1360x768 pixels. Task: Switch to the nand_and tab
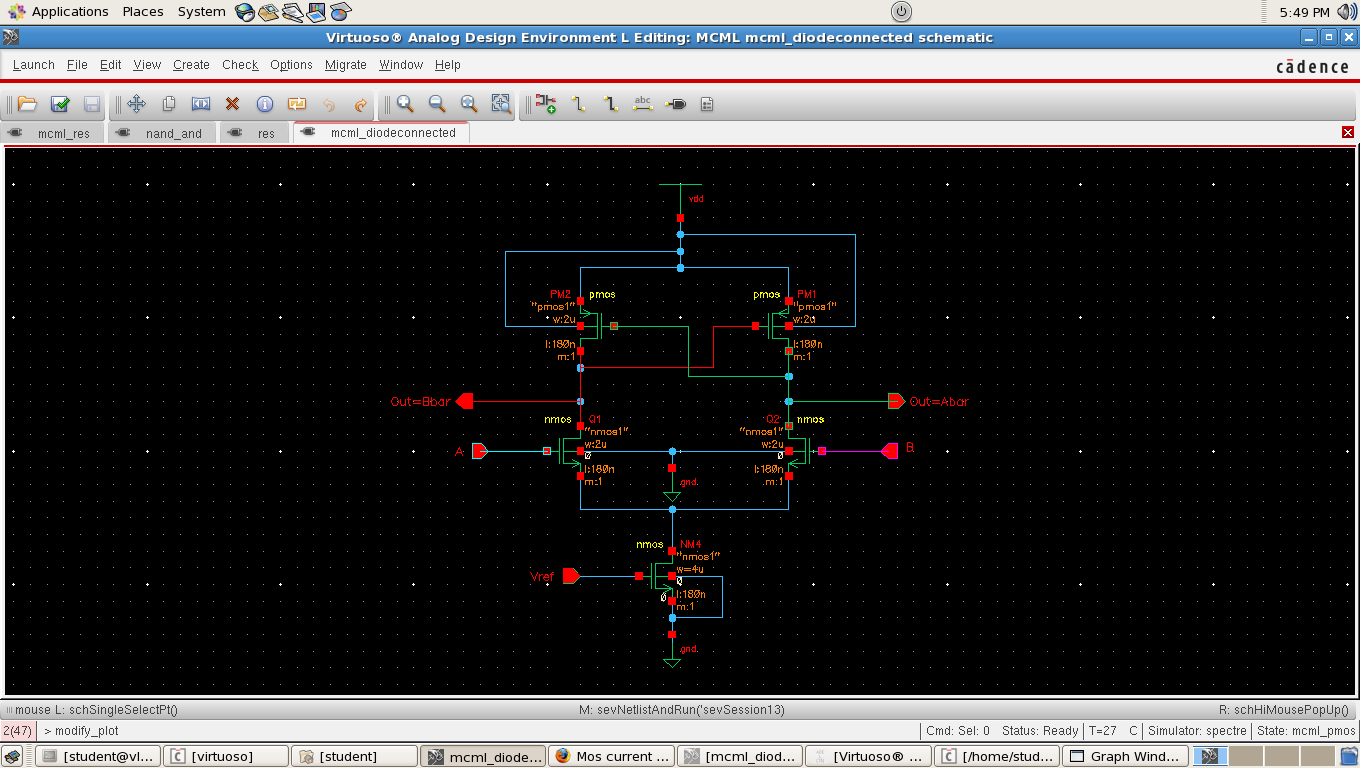tap(173, 133)
